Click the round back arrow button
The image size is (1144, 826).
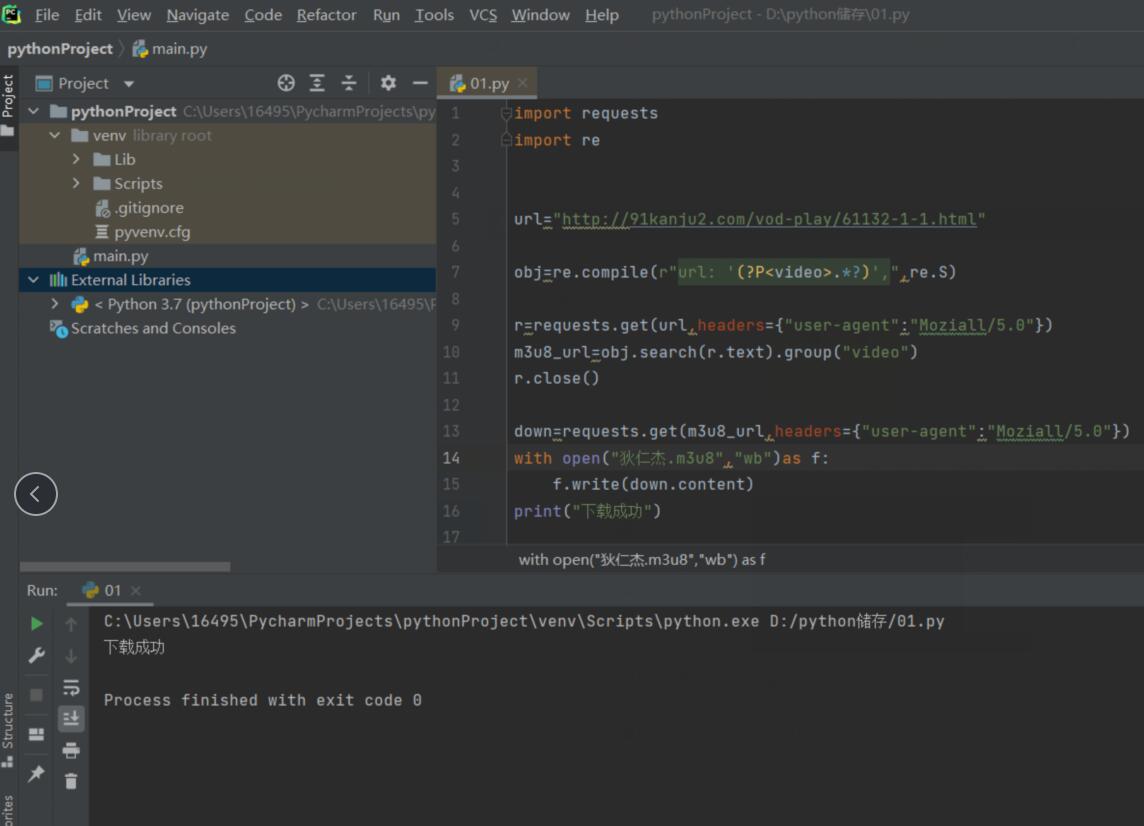tap(36, 493)
